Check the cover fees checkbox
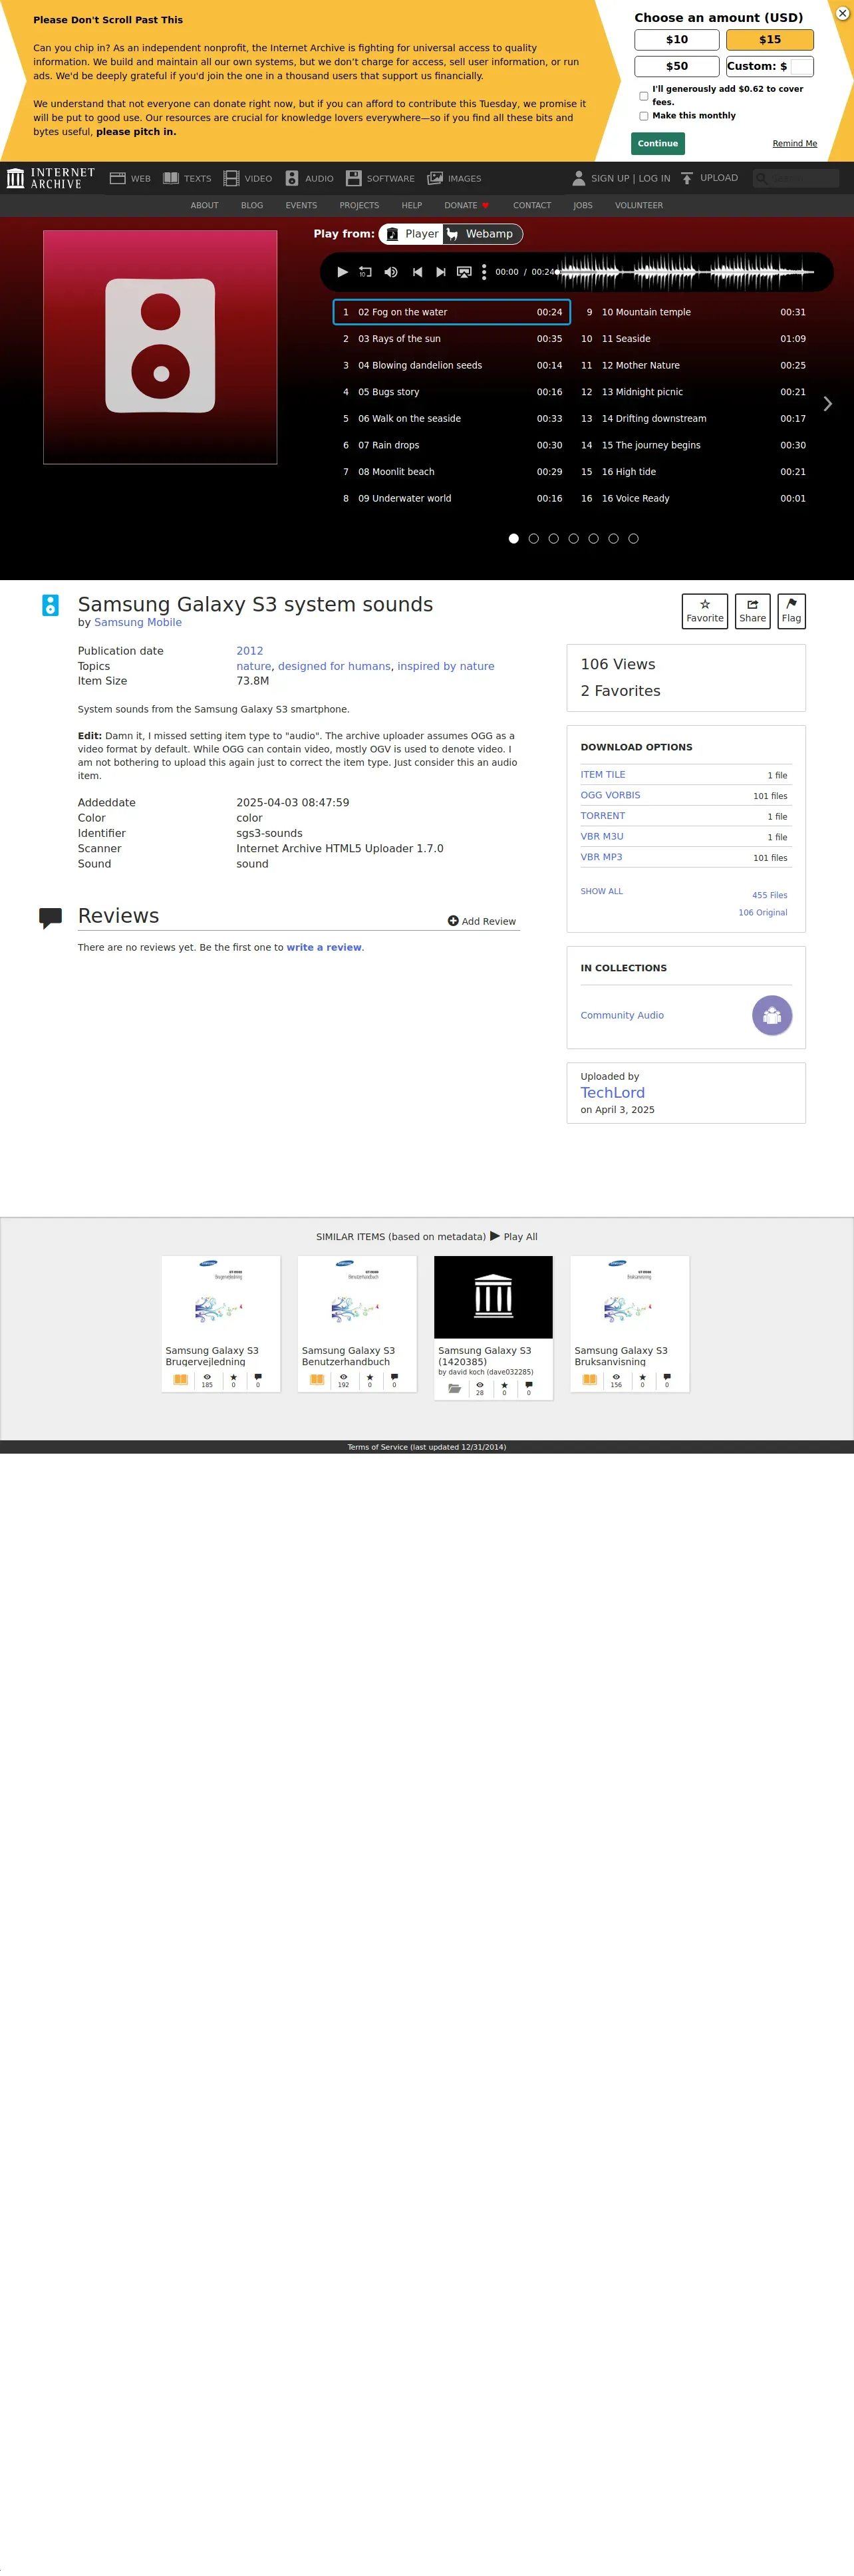854x2576 pixels. (x=643, y=96)
